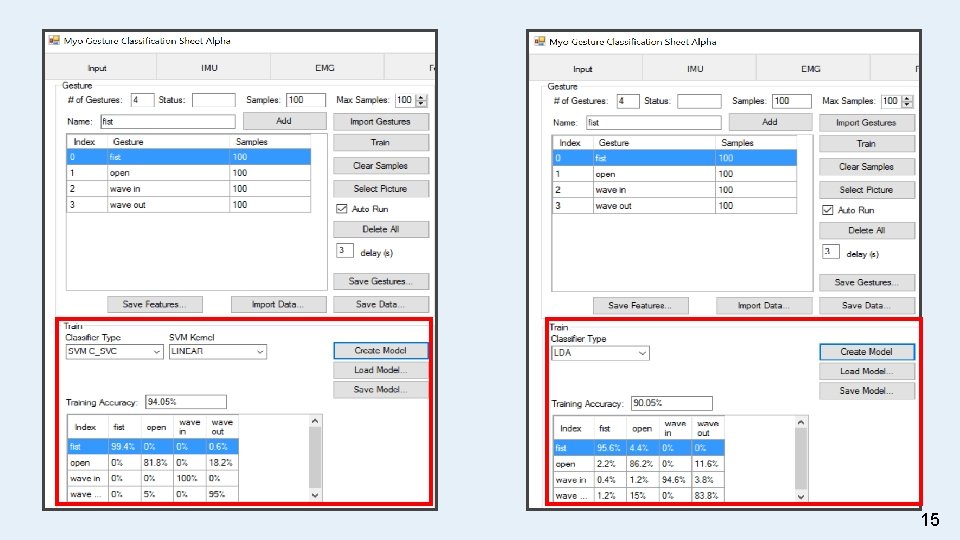Click Save Model in right window
The height and width of the screenshot is (540, 960).
click(x=867, y=391)
